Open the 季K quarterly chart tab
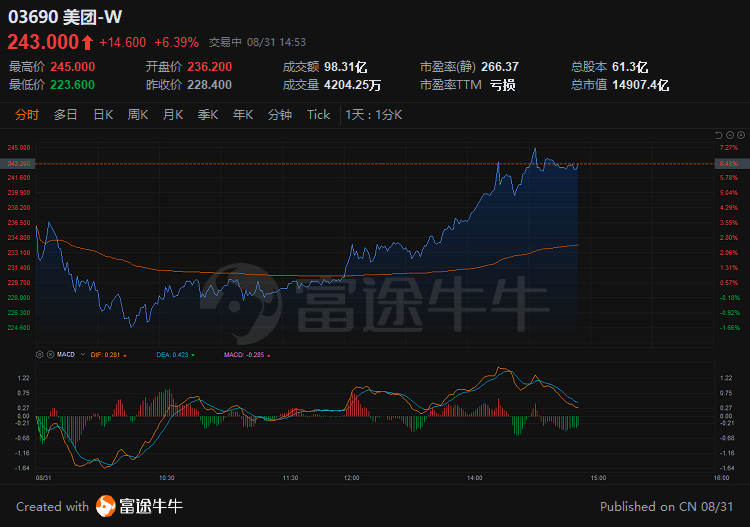Viewport: 750px width, 527px height. point(208,115)
